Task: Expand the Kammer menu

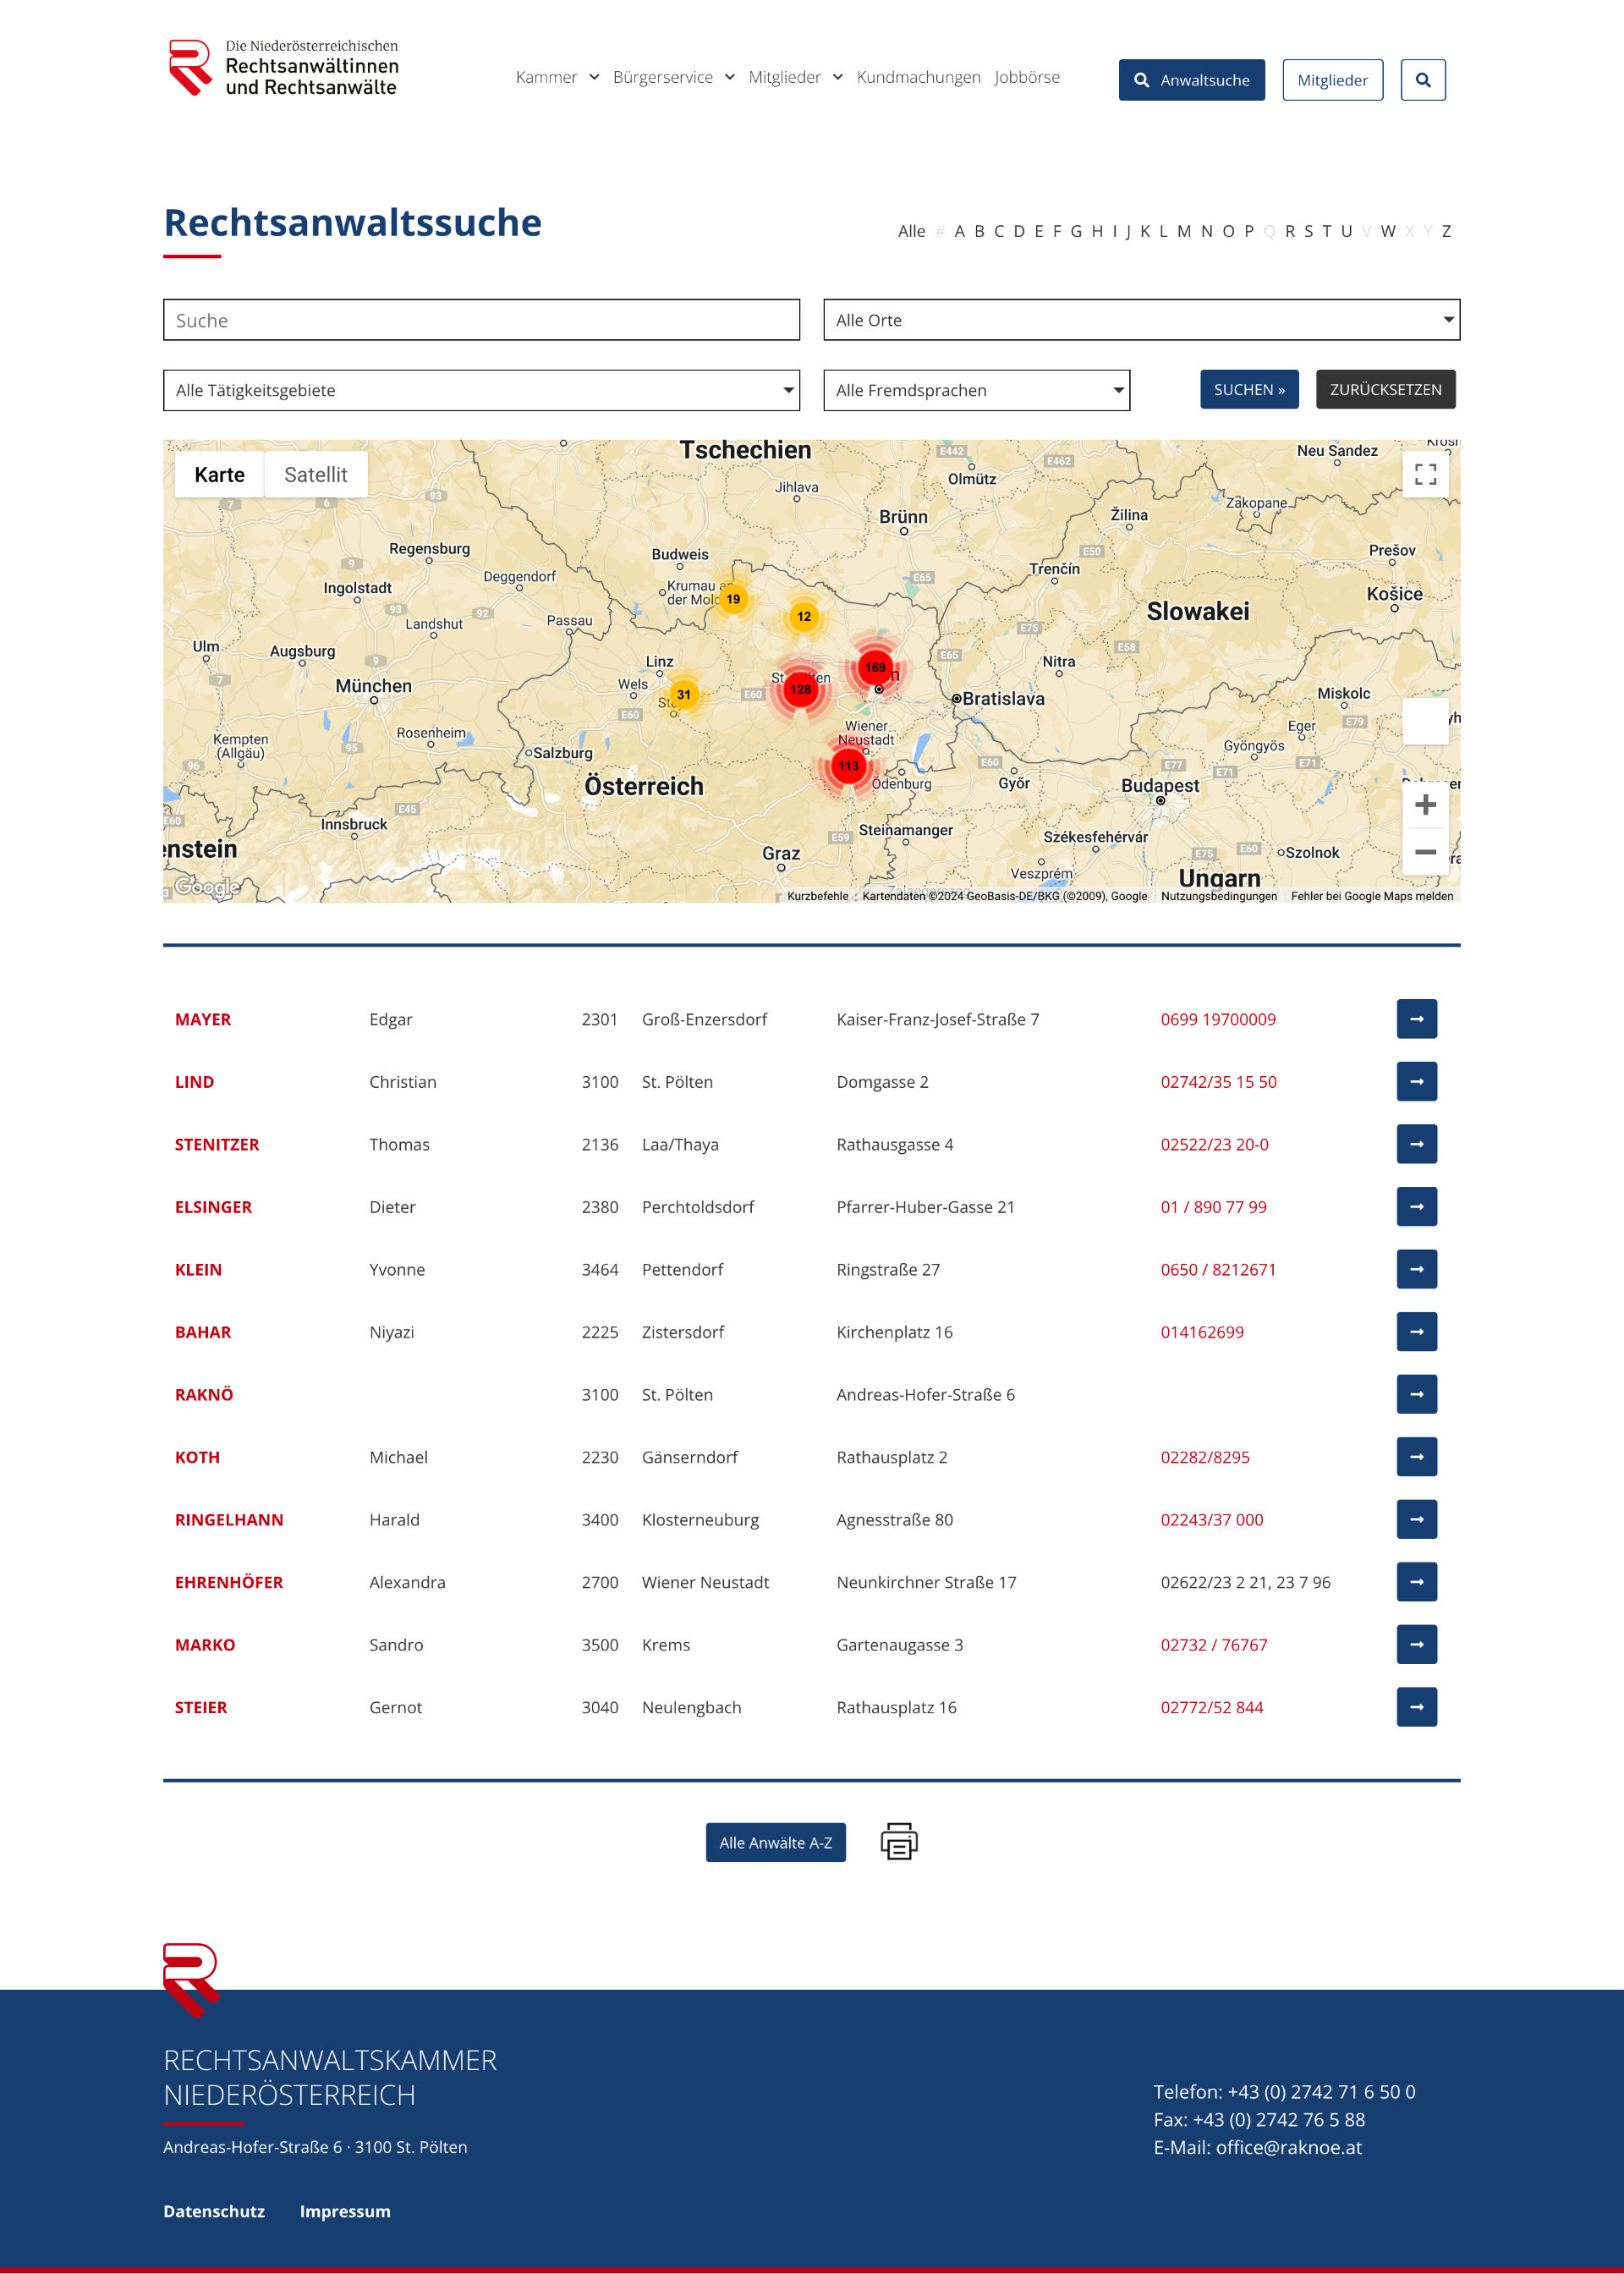Action: click(x=557, y=77)
